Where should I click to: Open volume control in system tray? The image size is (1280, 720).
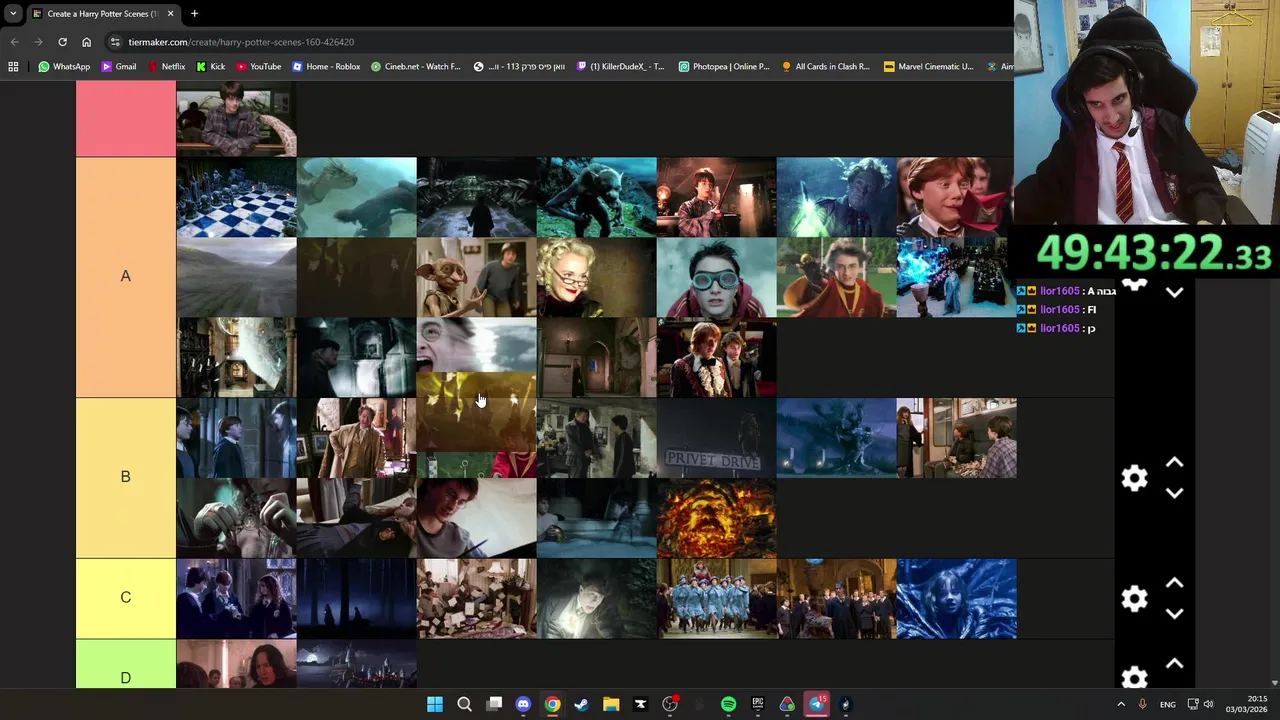pos(1209,704)
